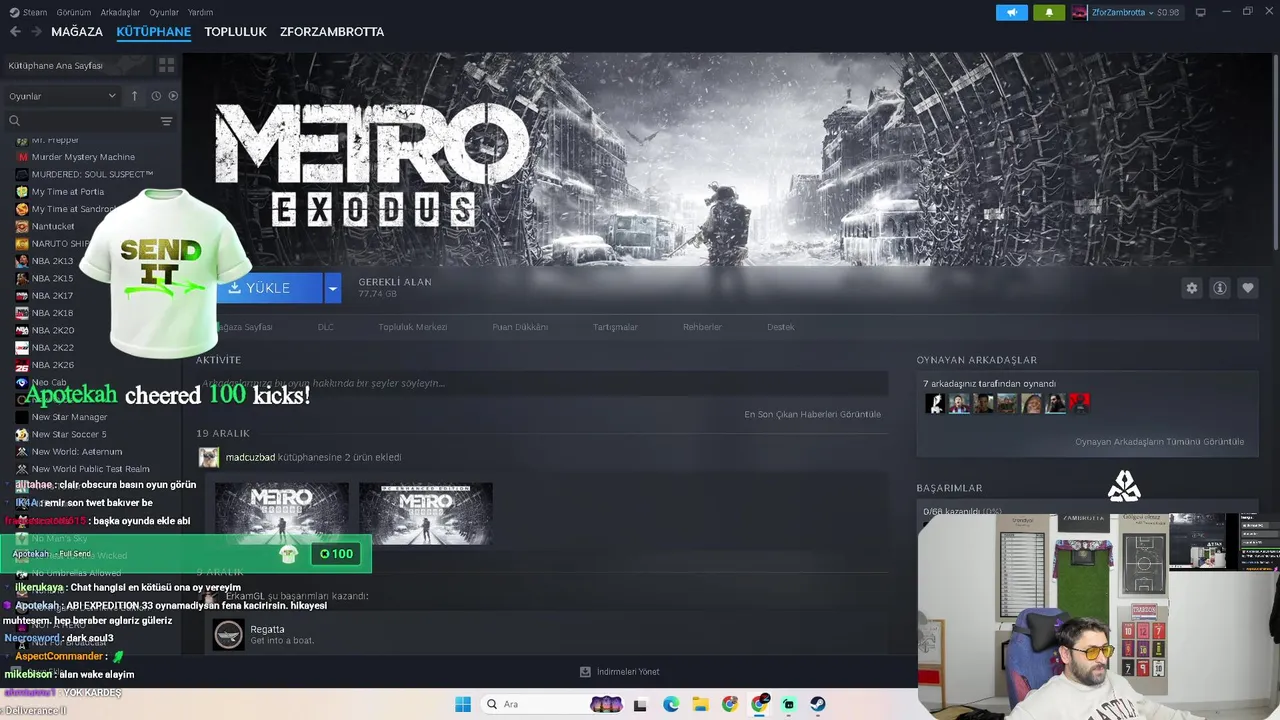1280x720 pixels.
Task: Open the Oyunlar filter dropdown
Action: click(x=63, y=96)
